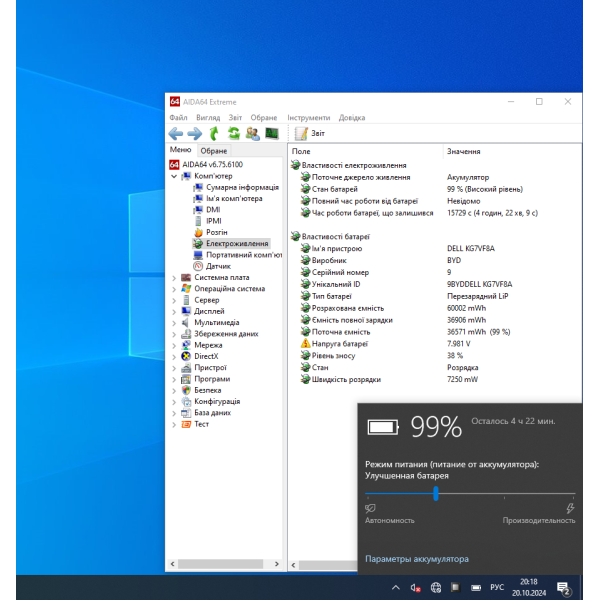Screen dimensions: 600x600
Task: Click the Производительность lightning icon
Action: (570, 508)
